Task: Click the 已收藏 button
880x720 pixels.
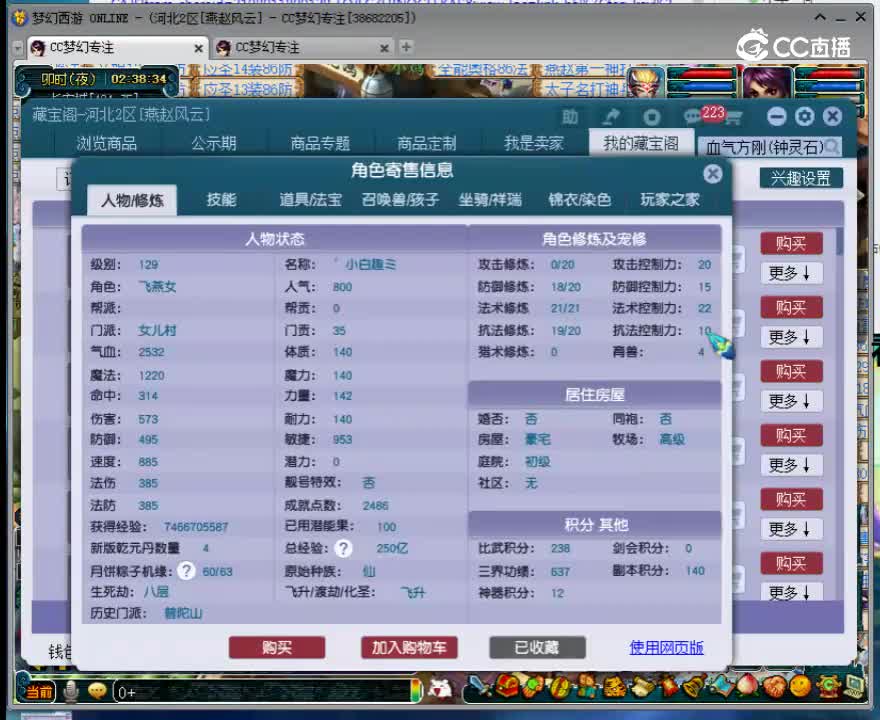Action: 537,648
